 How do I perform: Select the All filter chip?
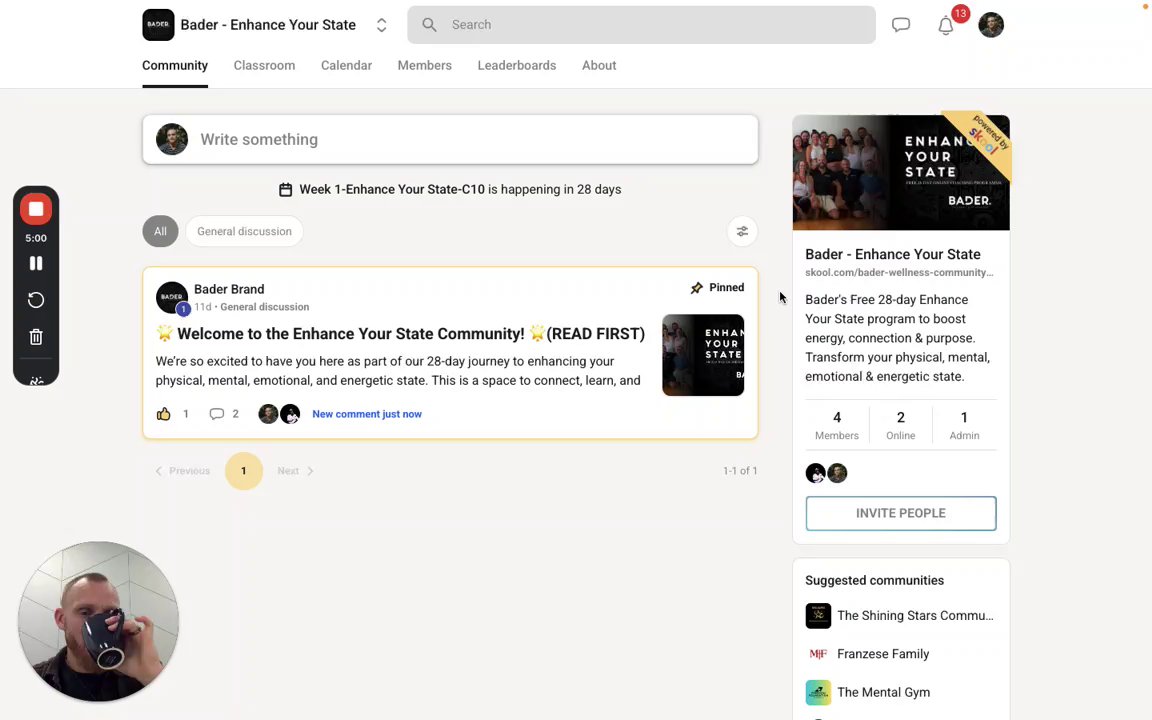[160, 231]
